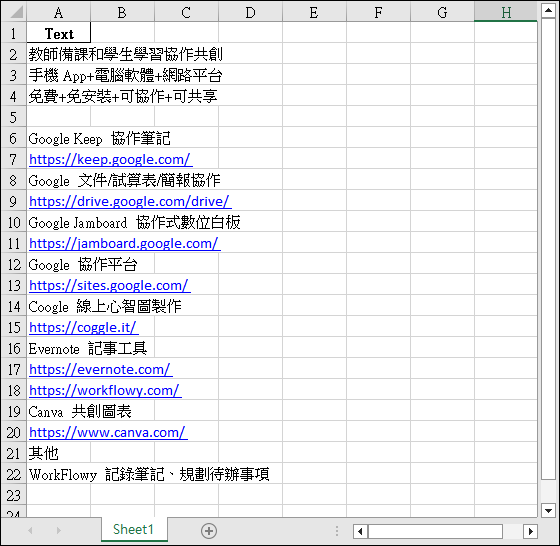Open the sites.google.com link

point(110,285)
